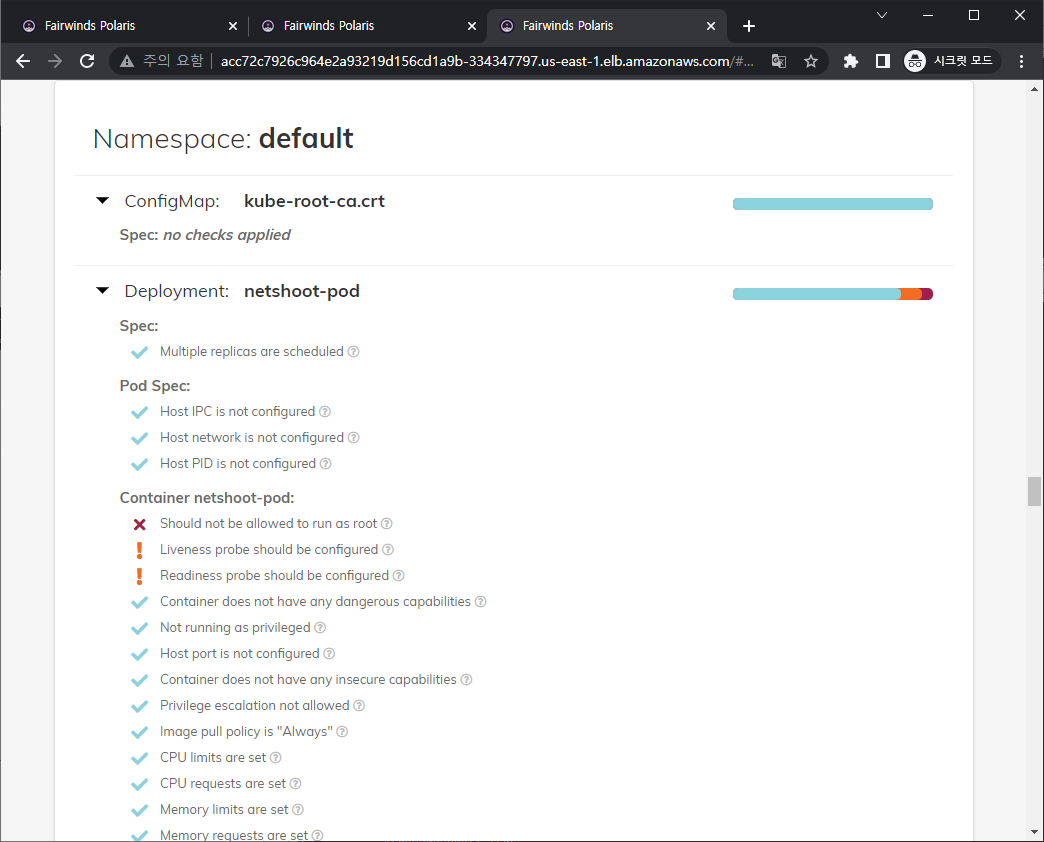
Task: Open help tooltip for "Should not be allowed to run as root"
Action: coord(388,523)
